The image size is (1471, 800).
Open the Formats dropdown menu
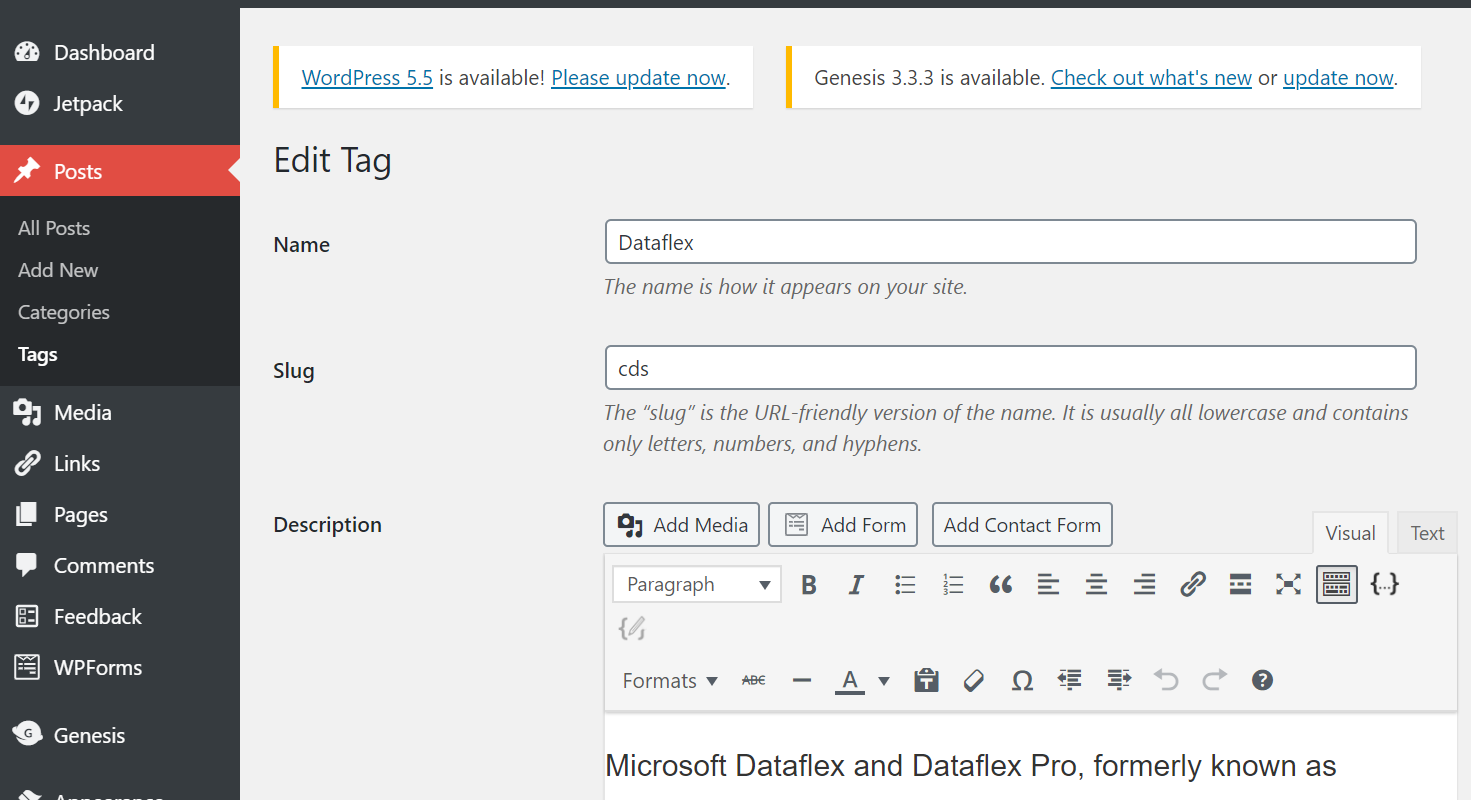pyautogui.click(x=670, y=681)
